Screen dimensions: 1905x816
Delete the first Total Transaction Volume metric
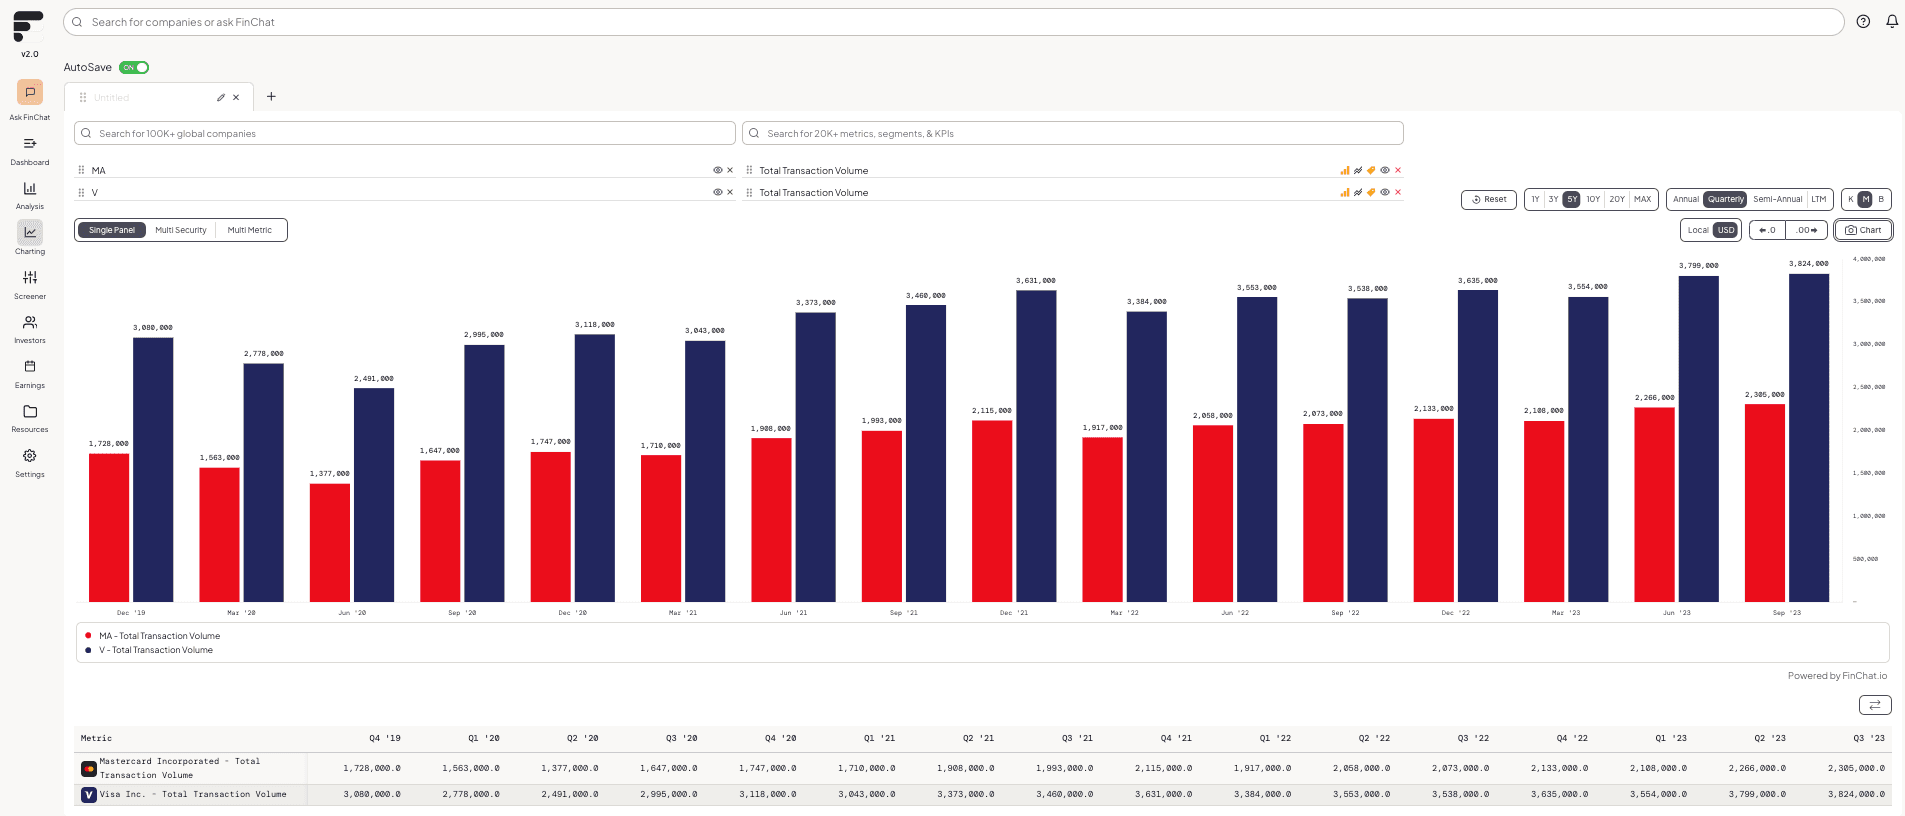[x=1398, y=170]
